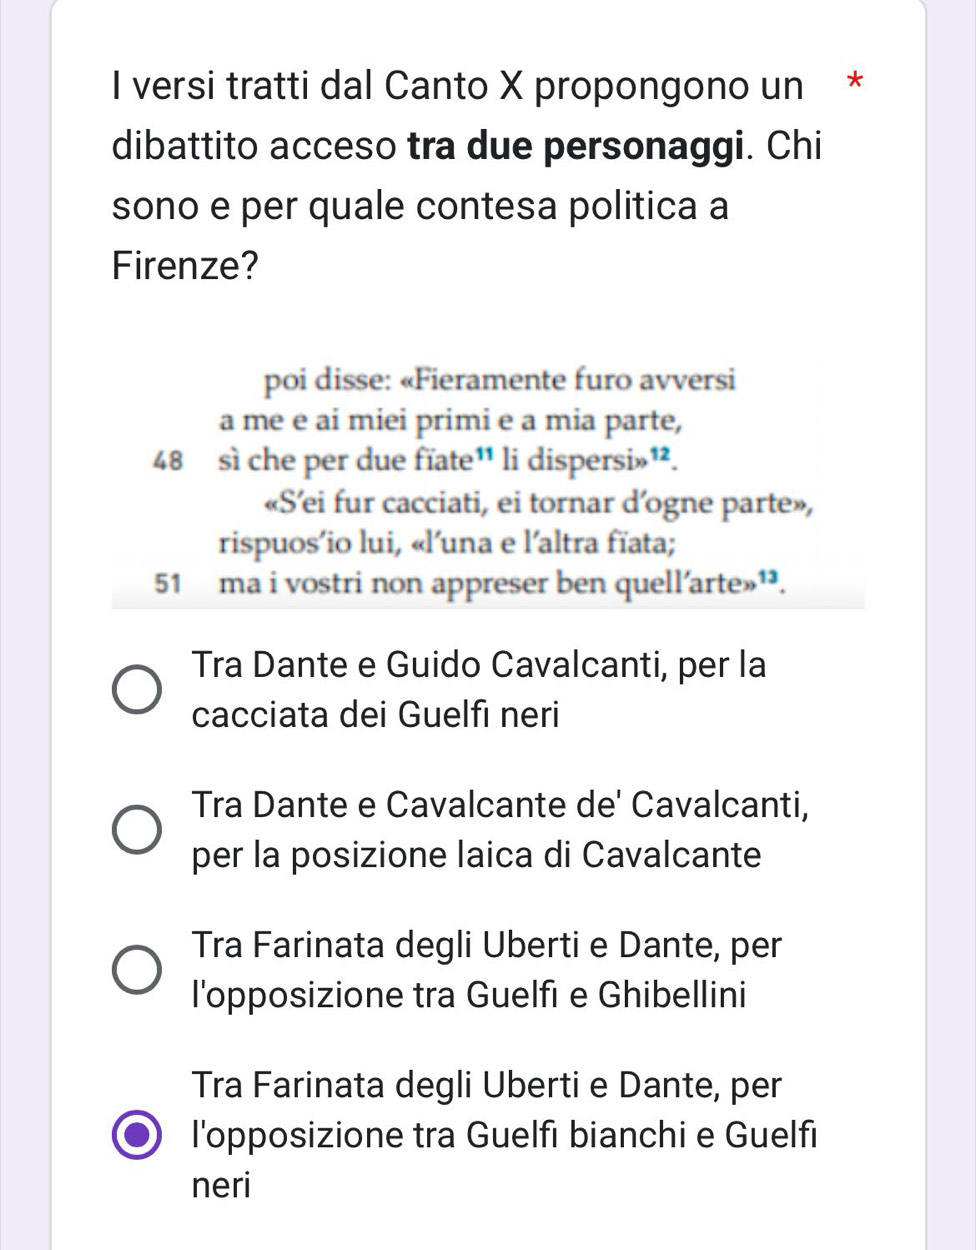
Task: Click the selected Guelfi bianchi e neri radio
Action: point(136,1135)
